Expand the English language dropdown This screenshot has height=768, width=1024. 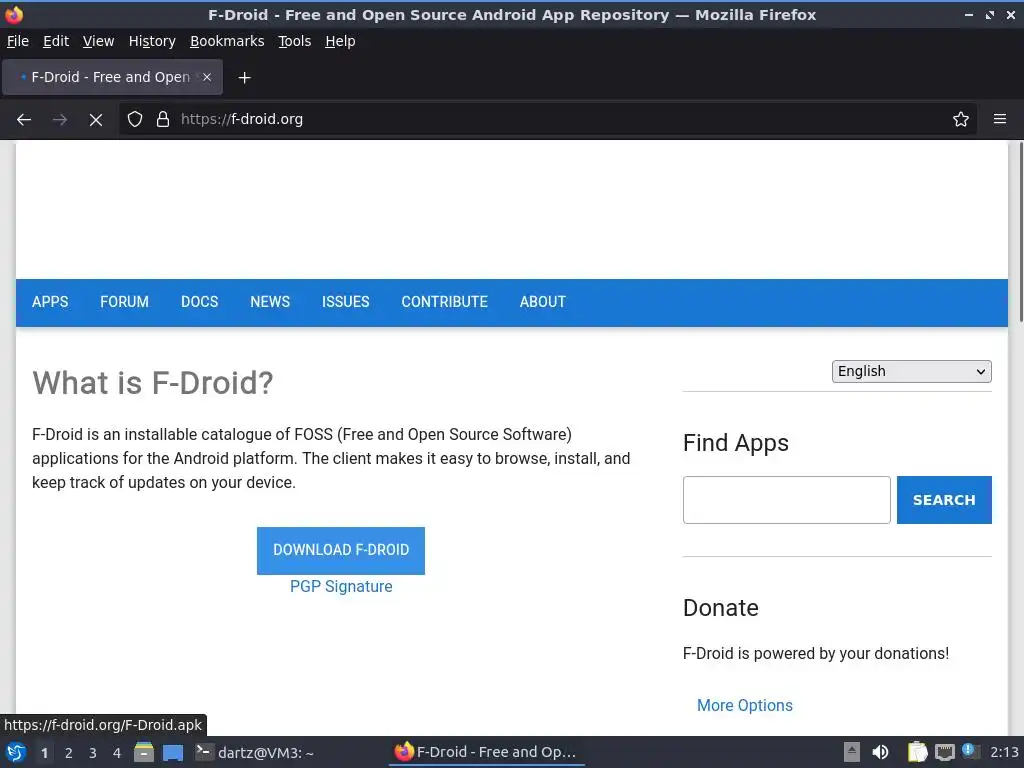(912, 372)
